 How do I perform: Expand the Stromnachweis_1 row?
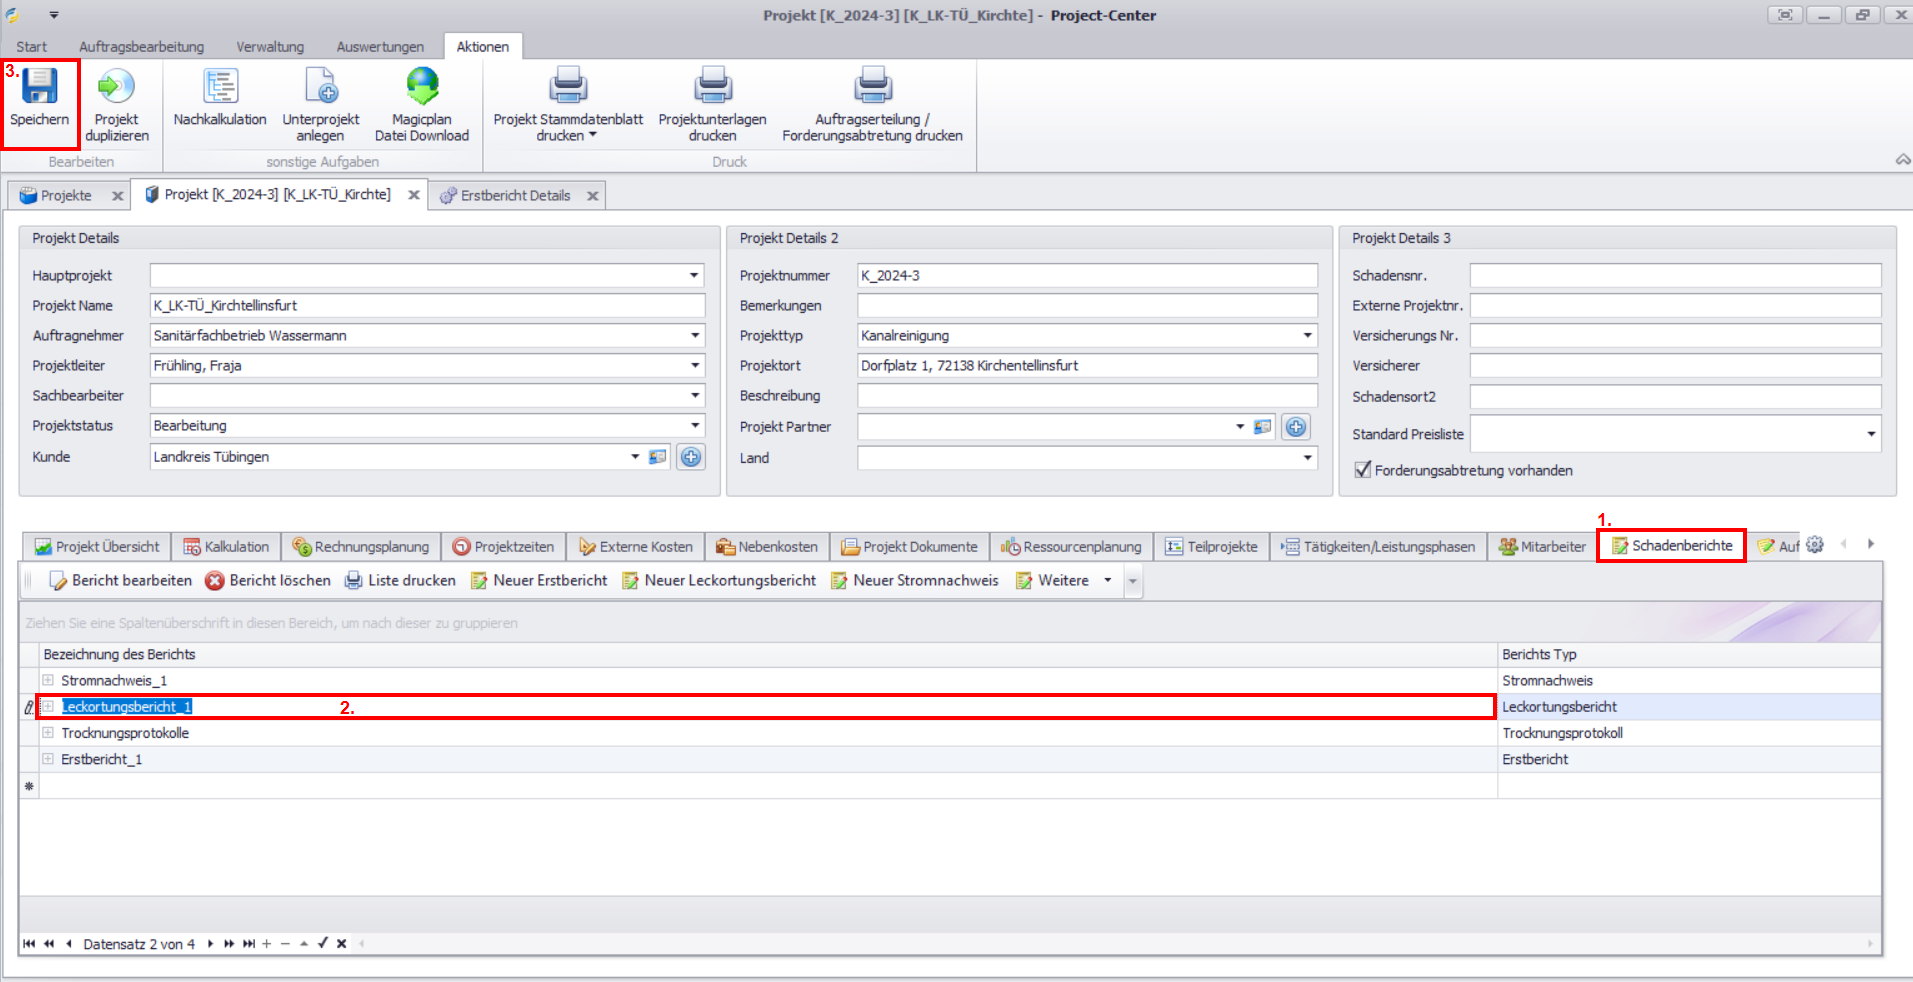(x=48, y=681)
